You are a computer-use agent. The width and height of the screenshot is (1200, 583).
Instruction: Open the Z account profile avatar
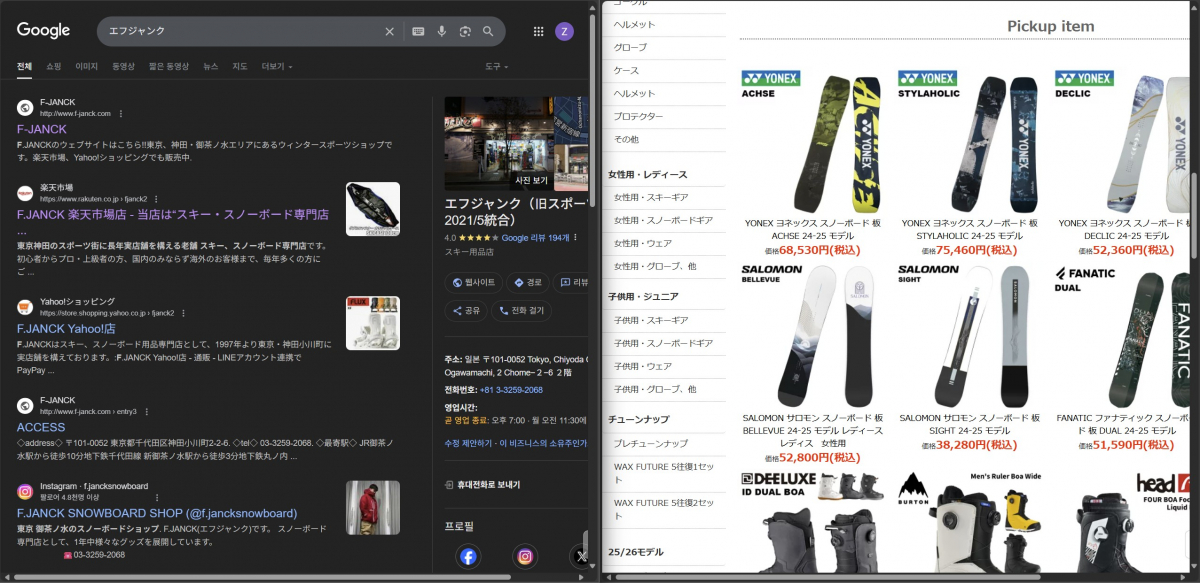pos(564,31)
